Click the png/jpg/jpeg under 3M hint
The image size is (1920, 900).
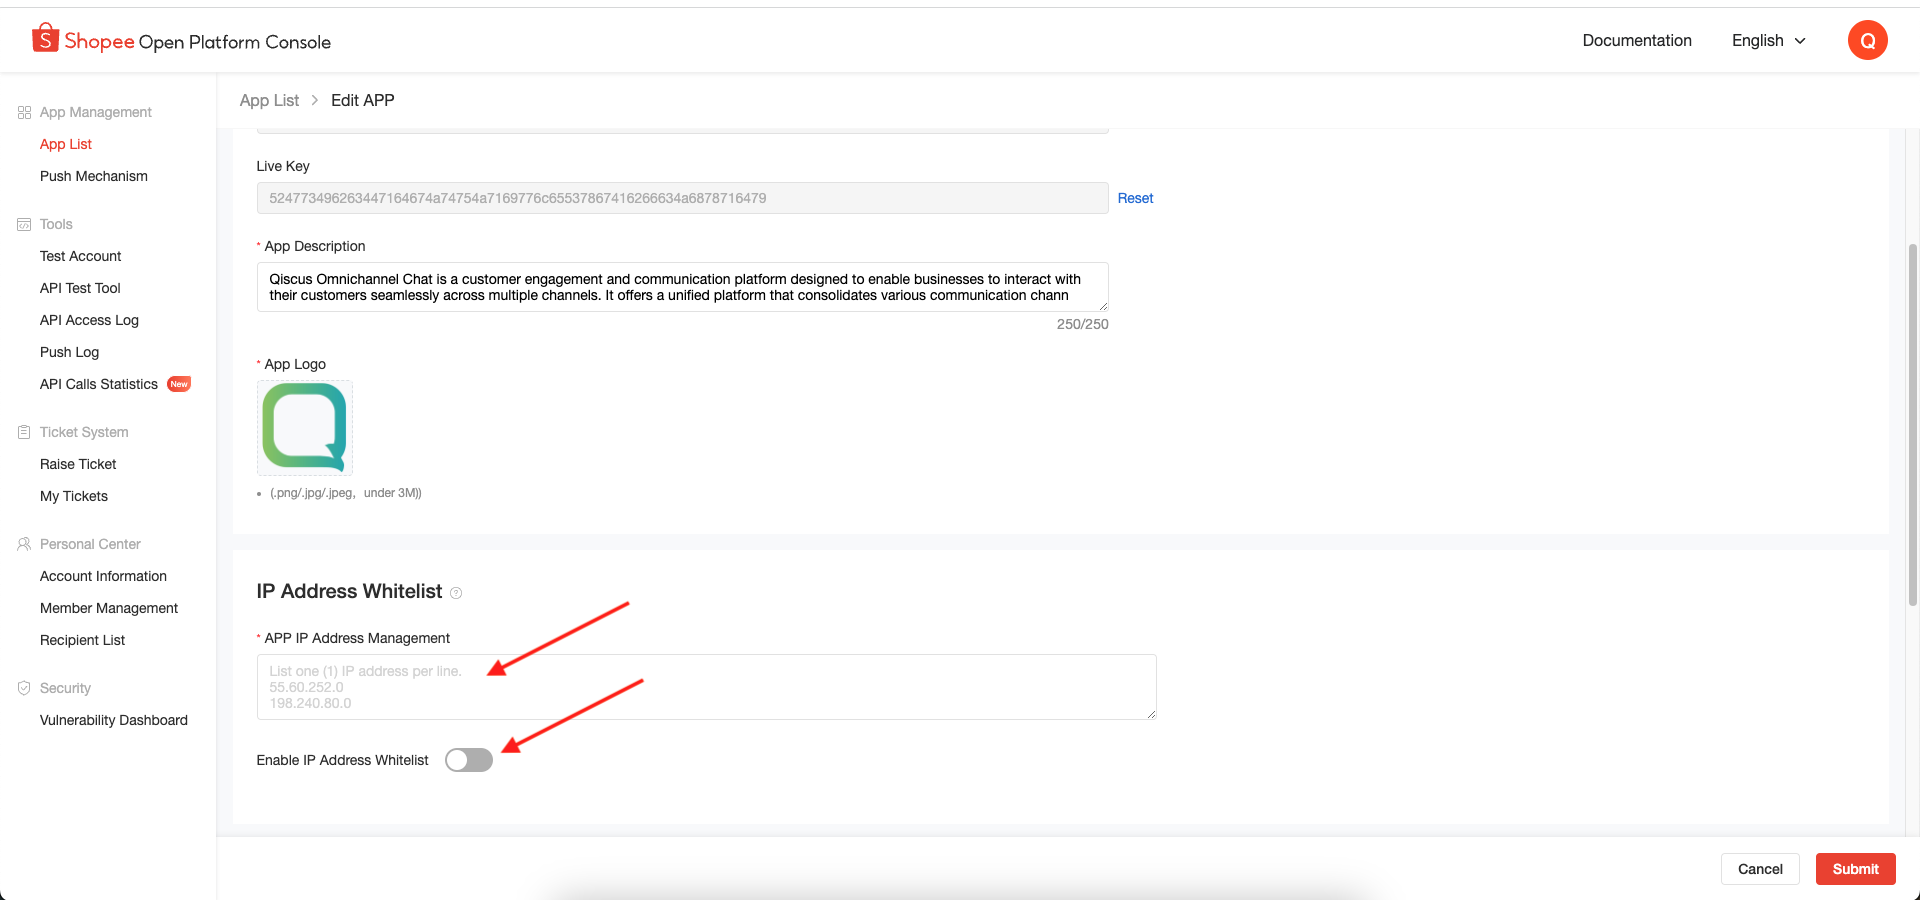346,493
